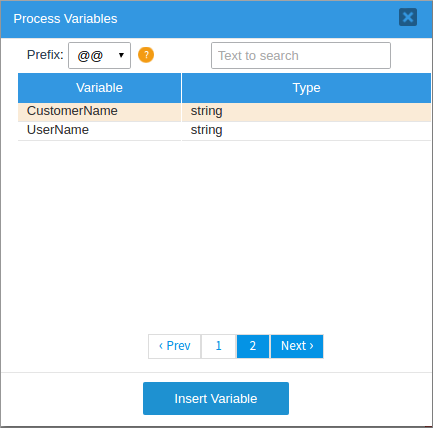Click the dropdown arrow beside @@

(121, 55)
